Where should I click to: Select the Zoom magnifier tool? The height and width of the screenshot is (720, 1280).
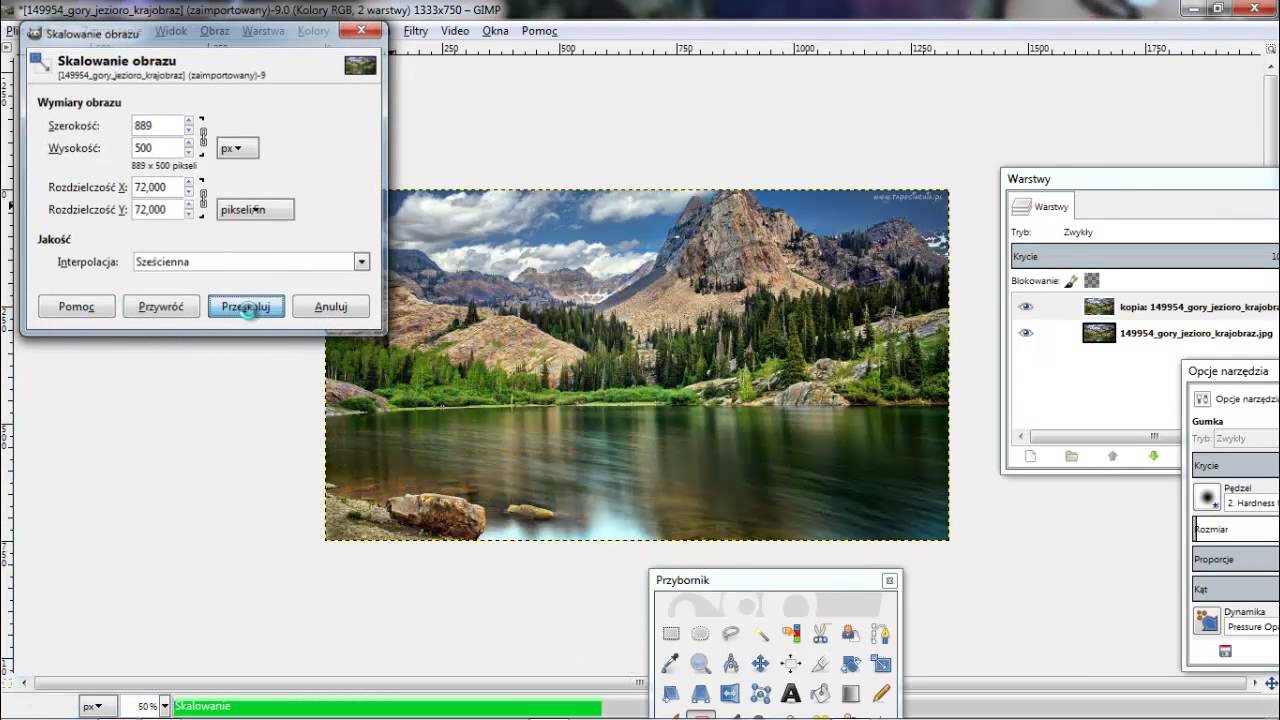click(x=701, y=663)
